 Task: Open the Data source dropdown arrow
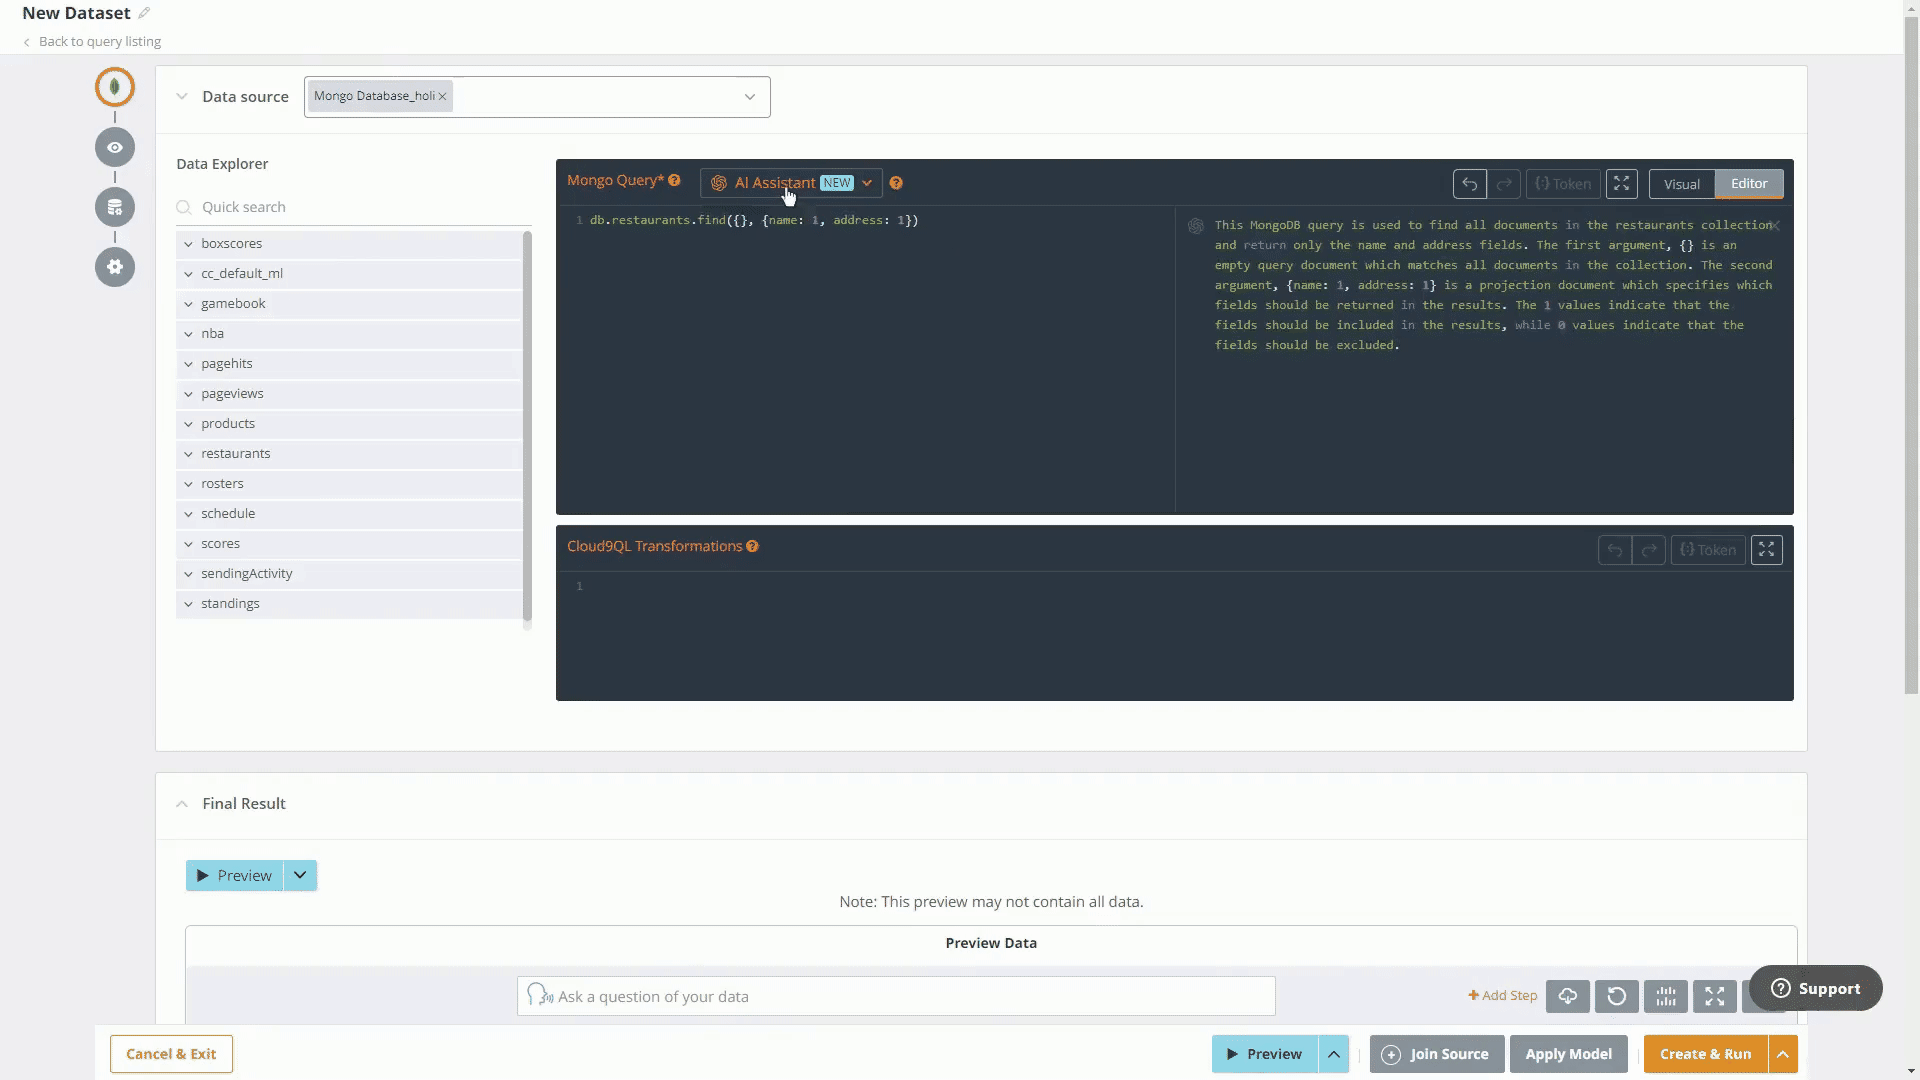pos(749,97)
